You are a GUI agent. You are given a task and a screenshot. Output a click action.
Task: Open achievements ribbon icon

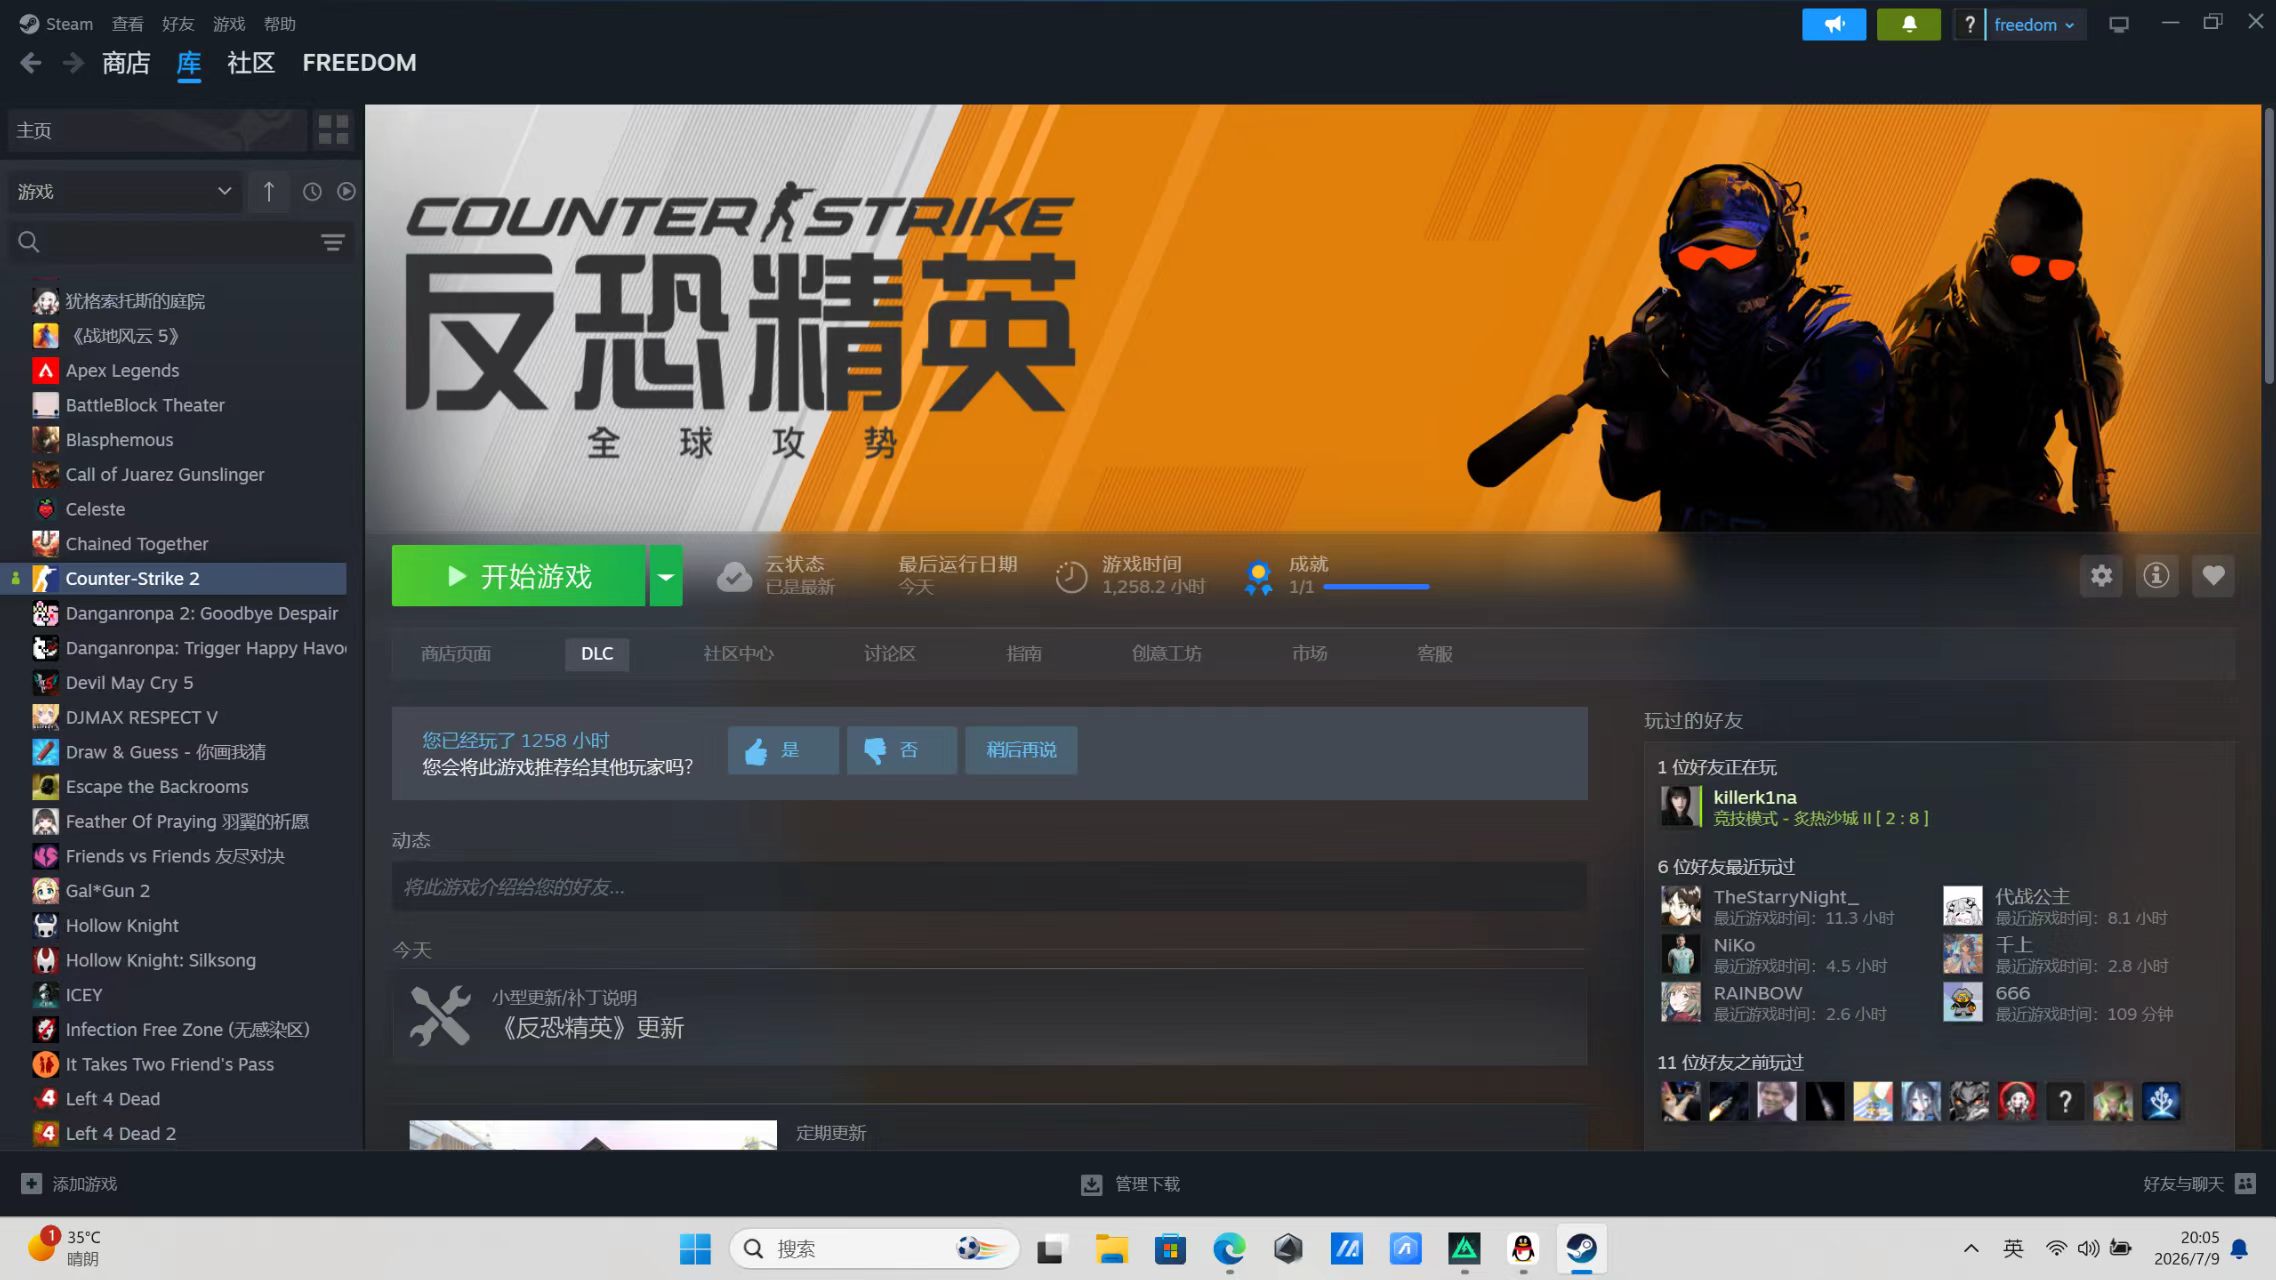(x=1258, y=577)
